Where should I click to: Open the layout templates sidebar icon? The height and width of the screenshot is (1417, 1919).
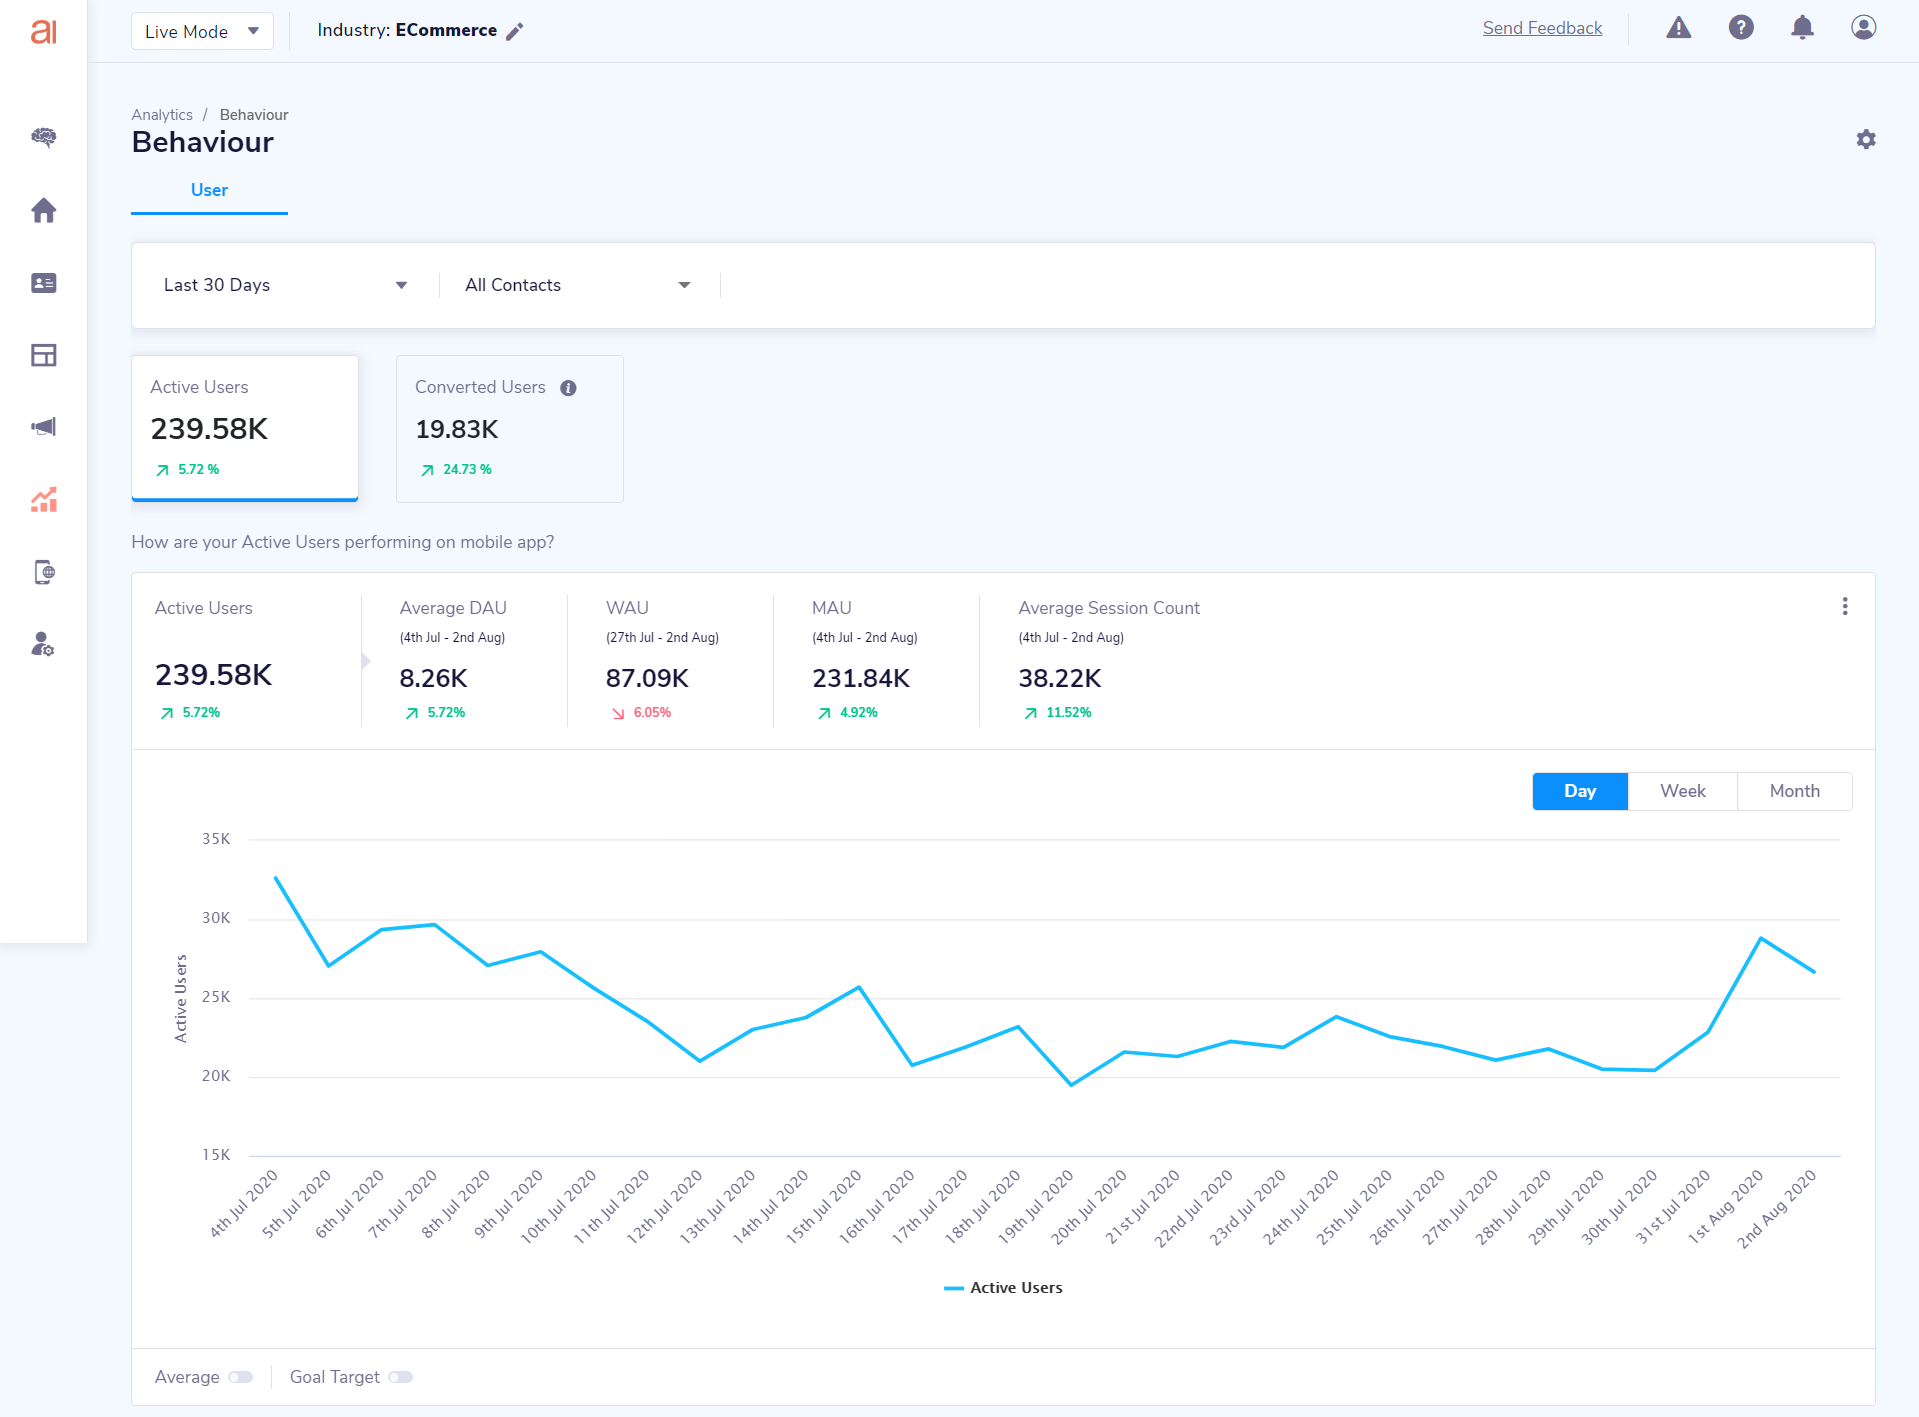pos(43,355)
